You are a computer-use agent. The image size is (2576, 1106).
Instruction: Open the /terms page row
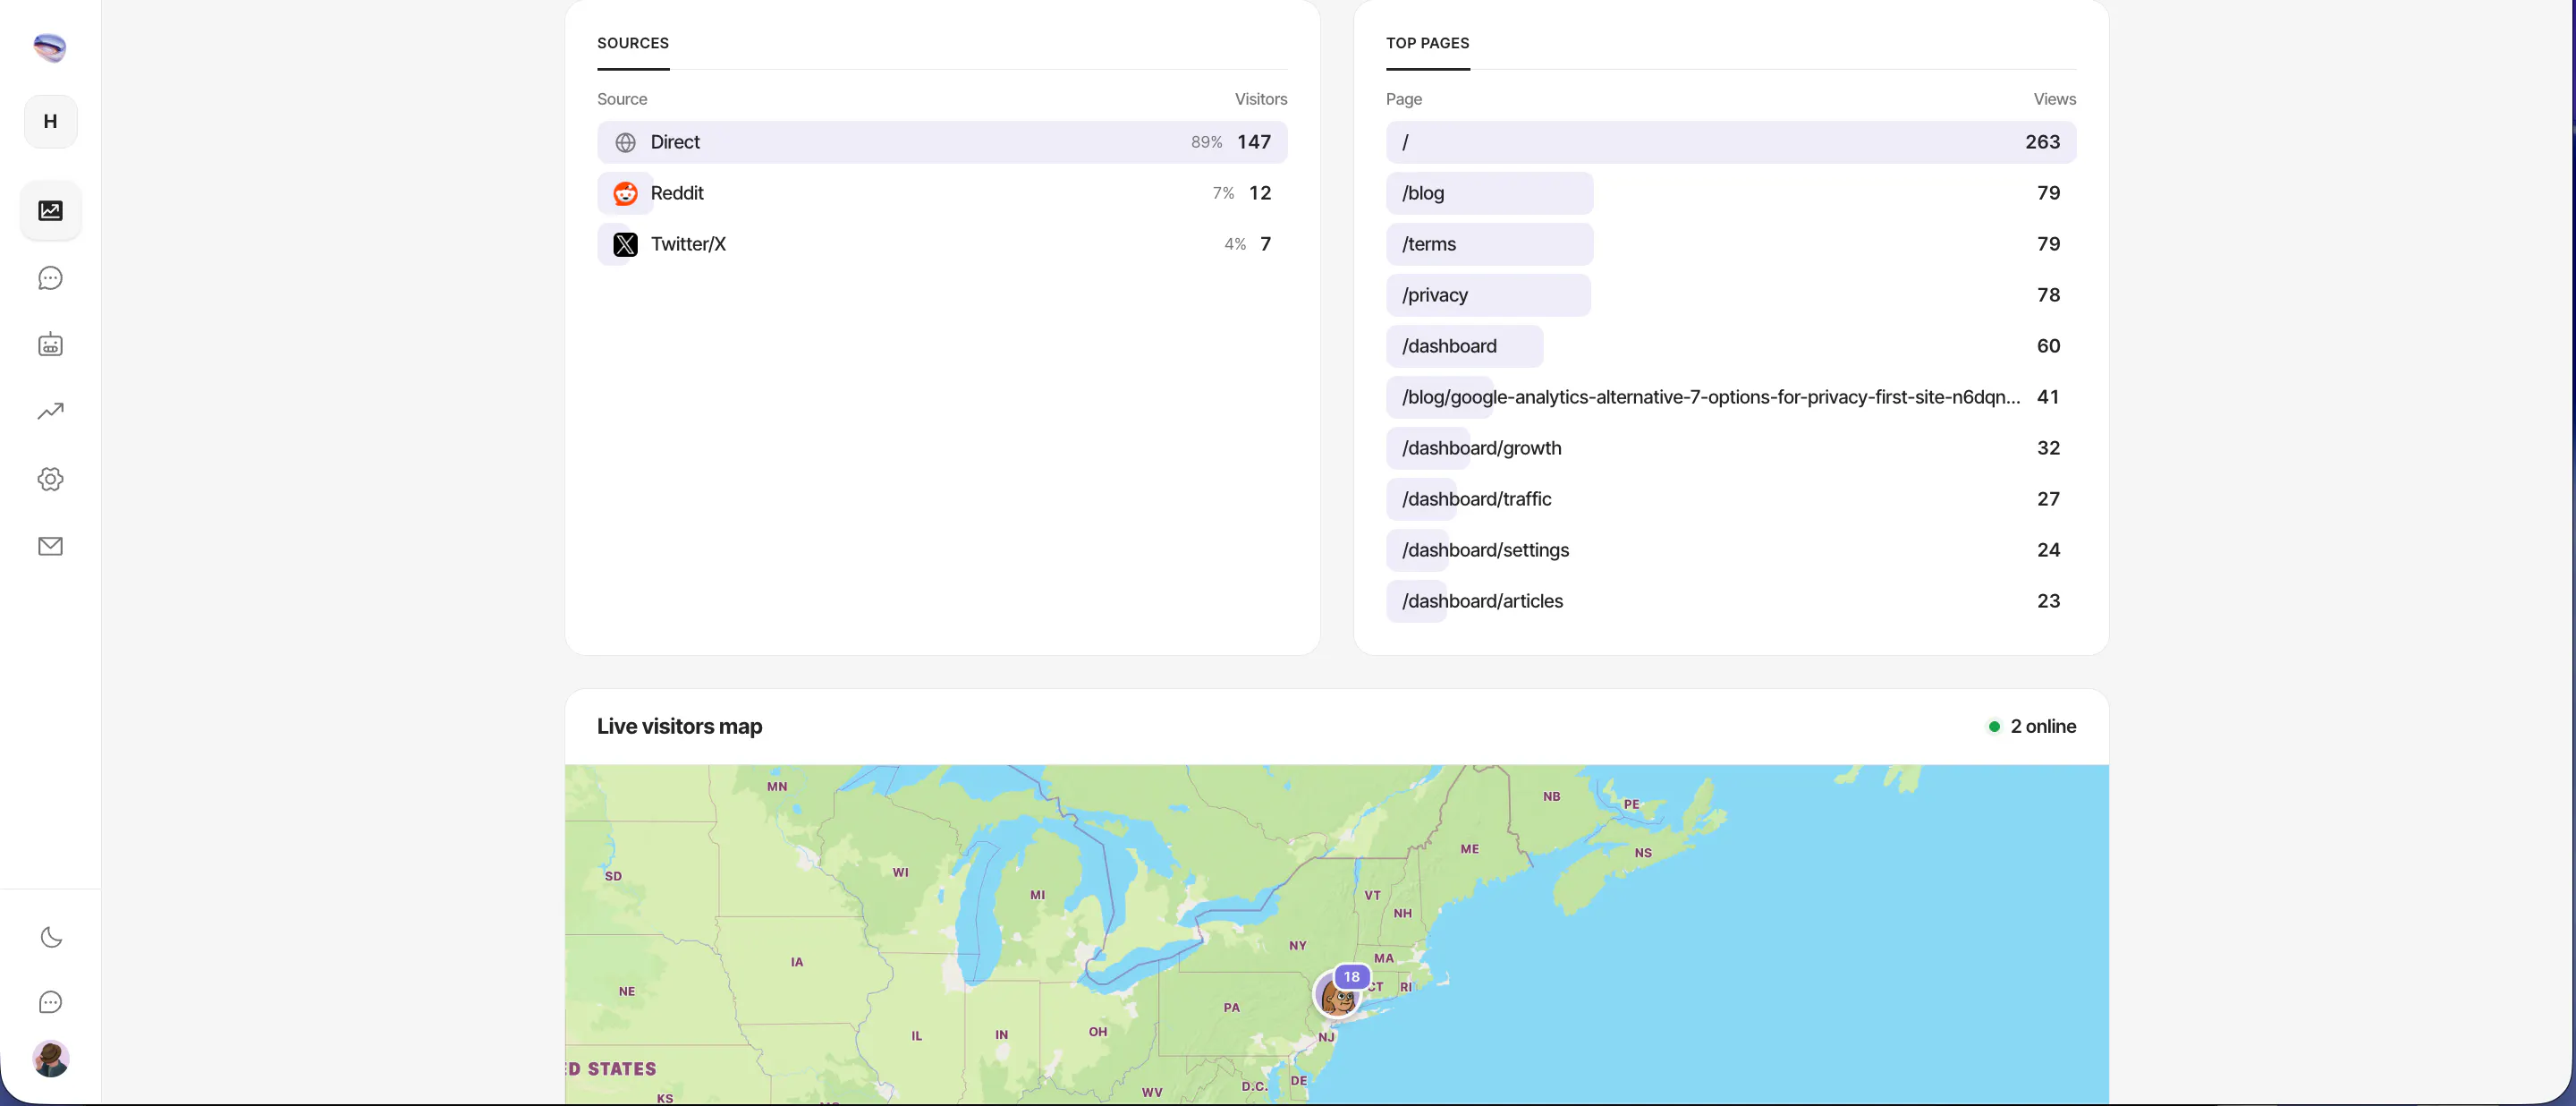click(1730, 244)
